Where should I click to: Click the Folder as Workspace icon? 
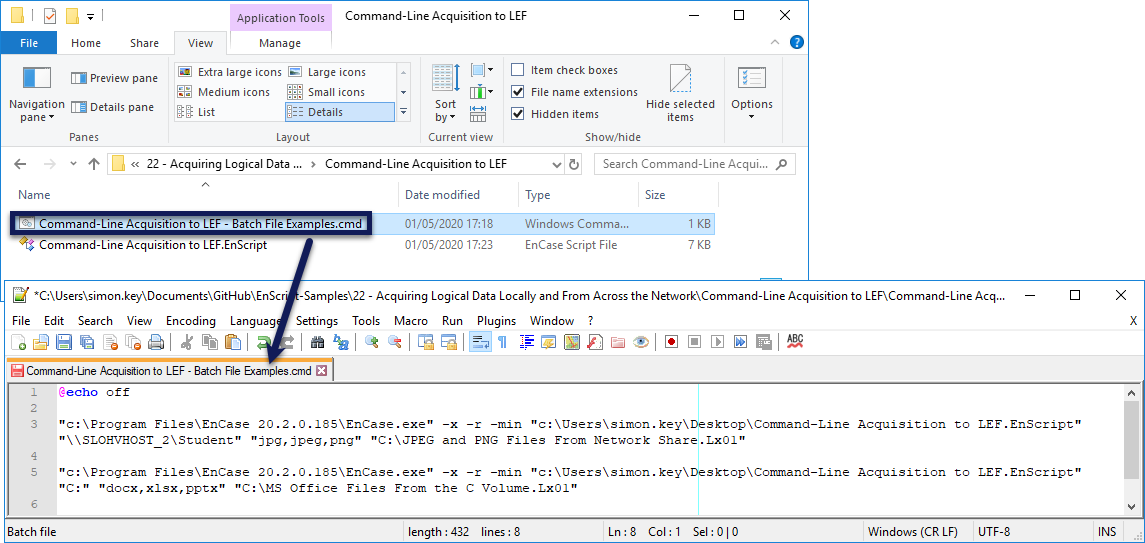point(618,342)
